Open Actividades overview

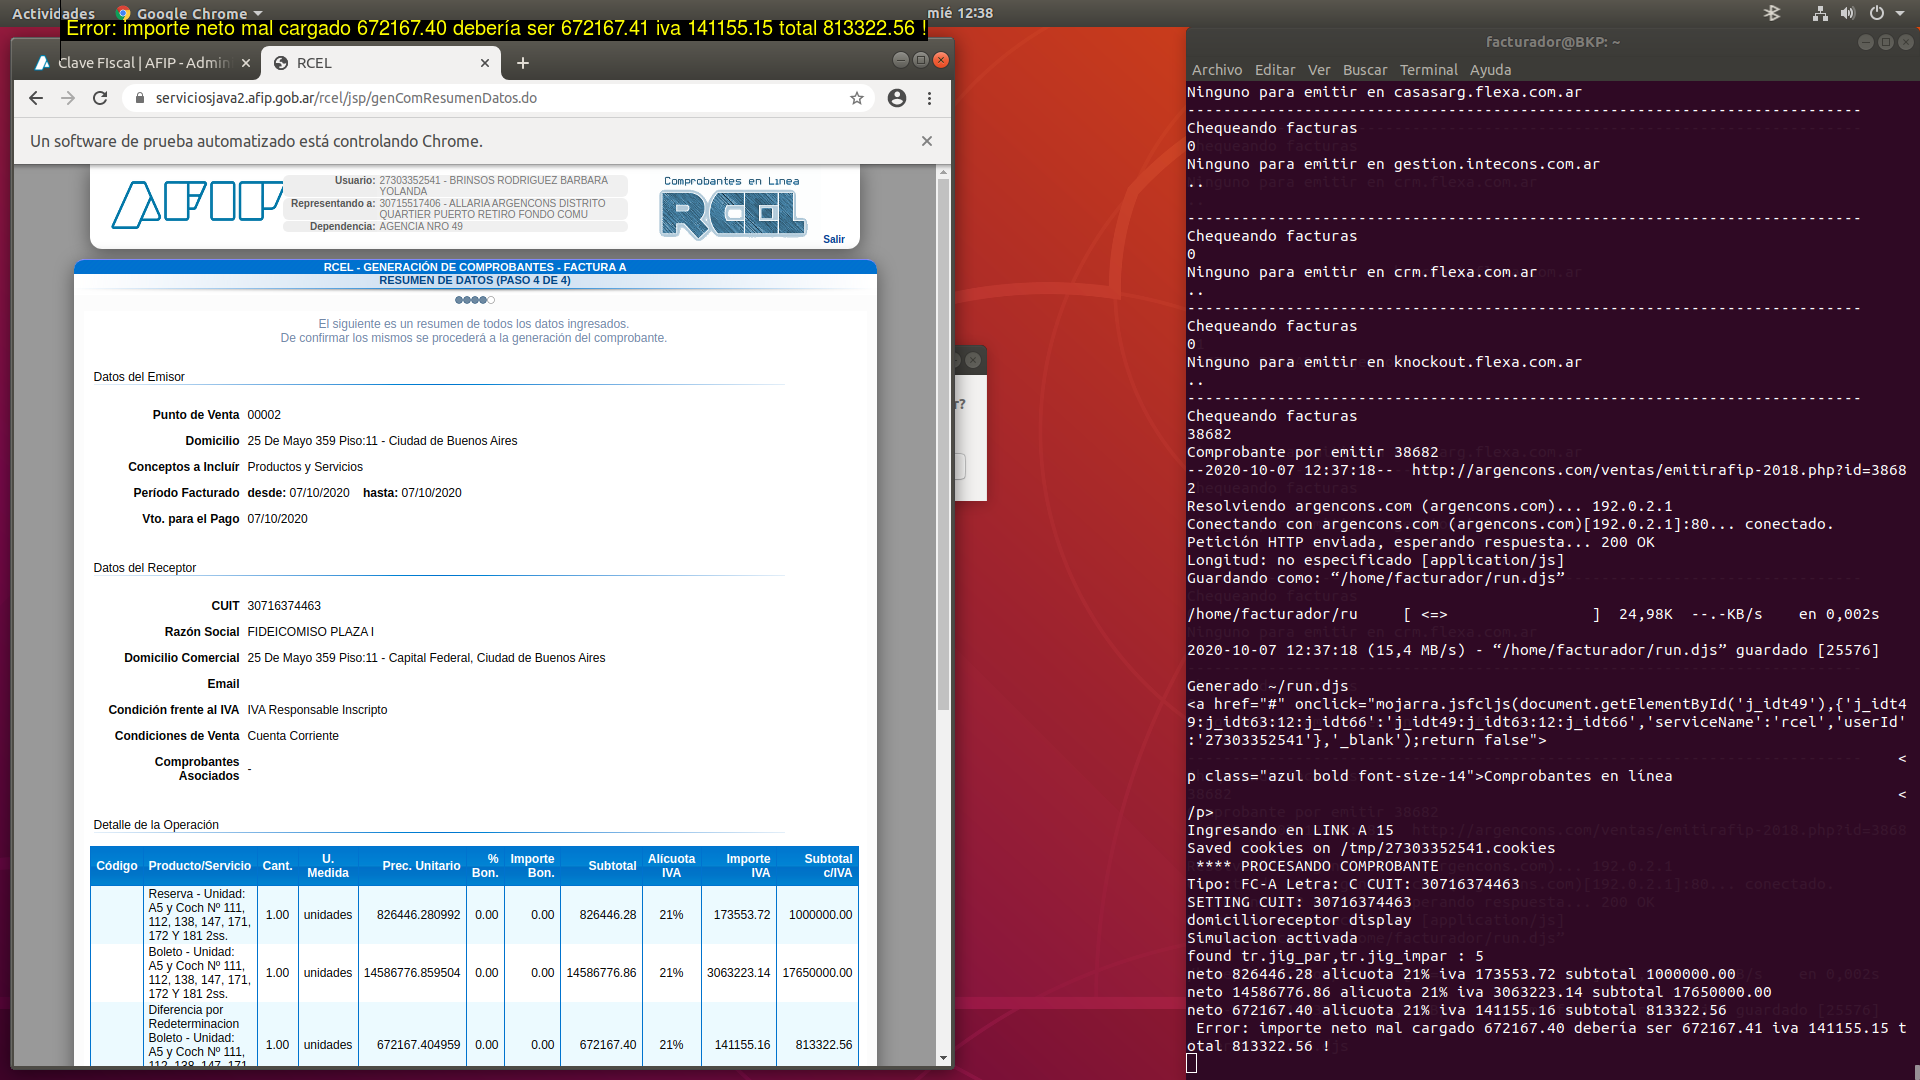53,13
